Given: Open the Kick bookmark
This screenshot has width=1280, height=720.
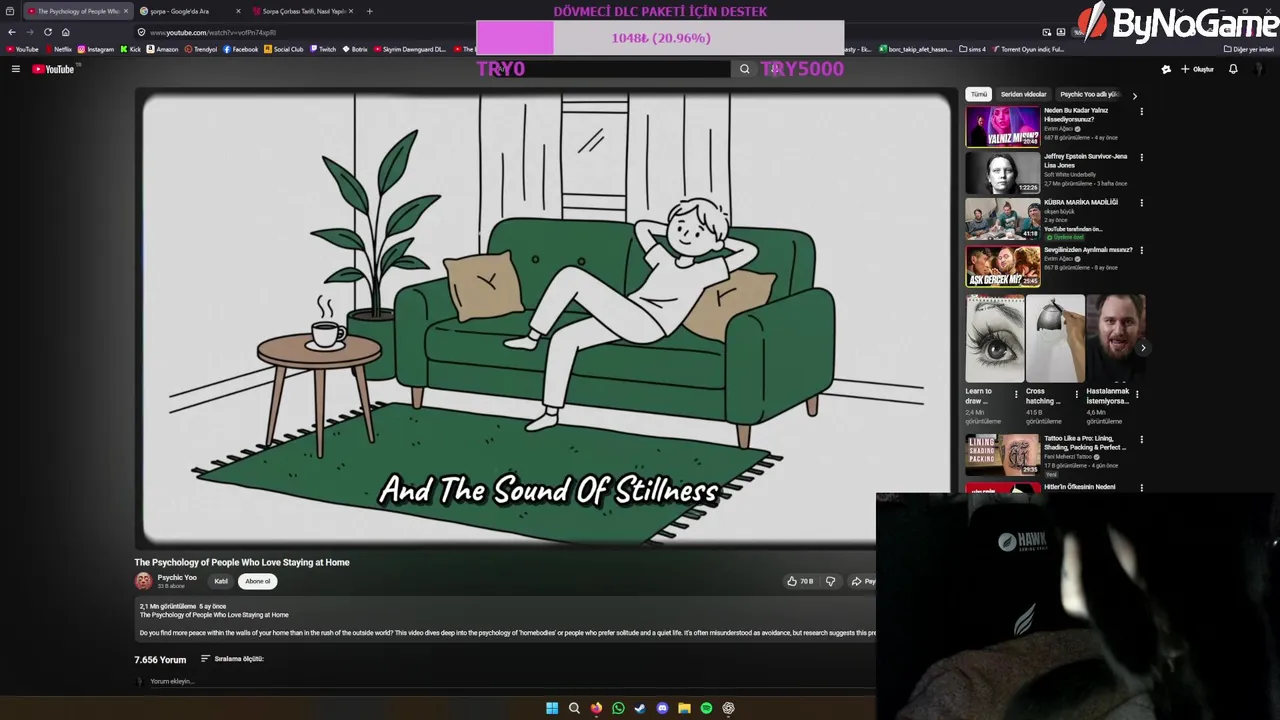Looking at the screenshot, I should [130, 49].
